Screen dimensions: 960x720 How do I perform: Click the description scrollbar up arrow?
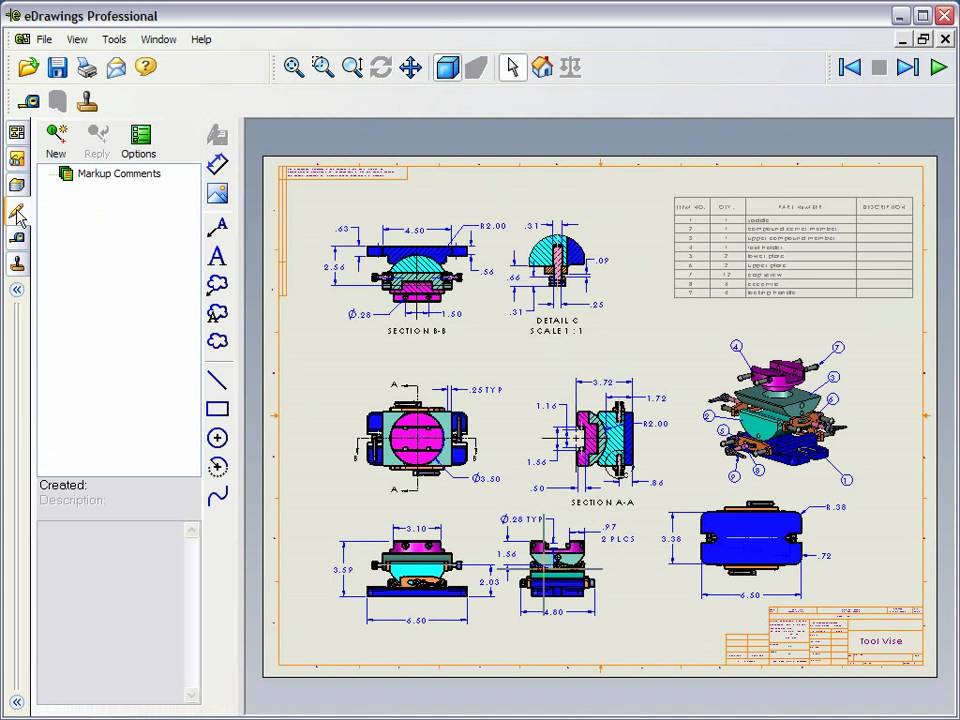(x=192, y=530)
